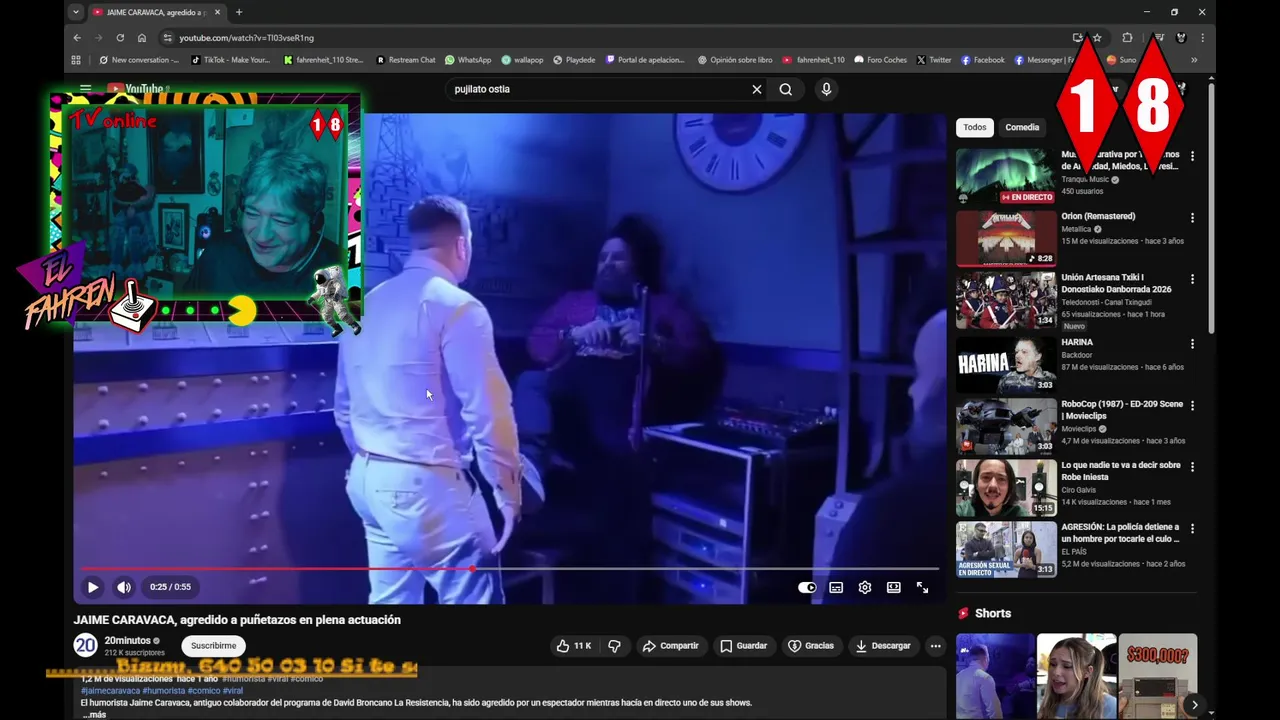
Task: Show more bookmarks with the double chevron
Action: point(1194,60)
